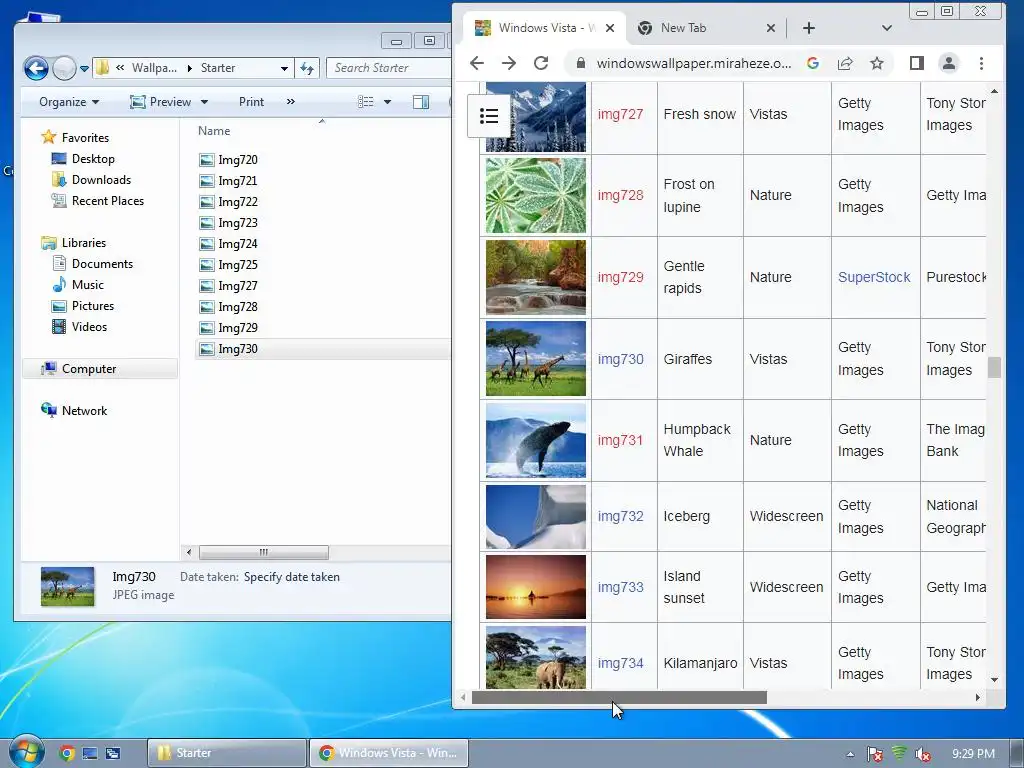Open the img733 link
This screenshot has width=1024, height=768.
(x=620, y=587)
